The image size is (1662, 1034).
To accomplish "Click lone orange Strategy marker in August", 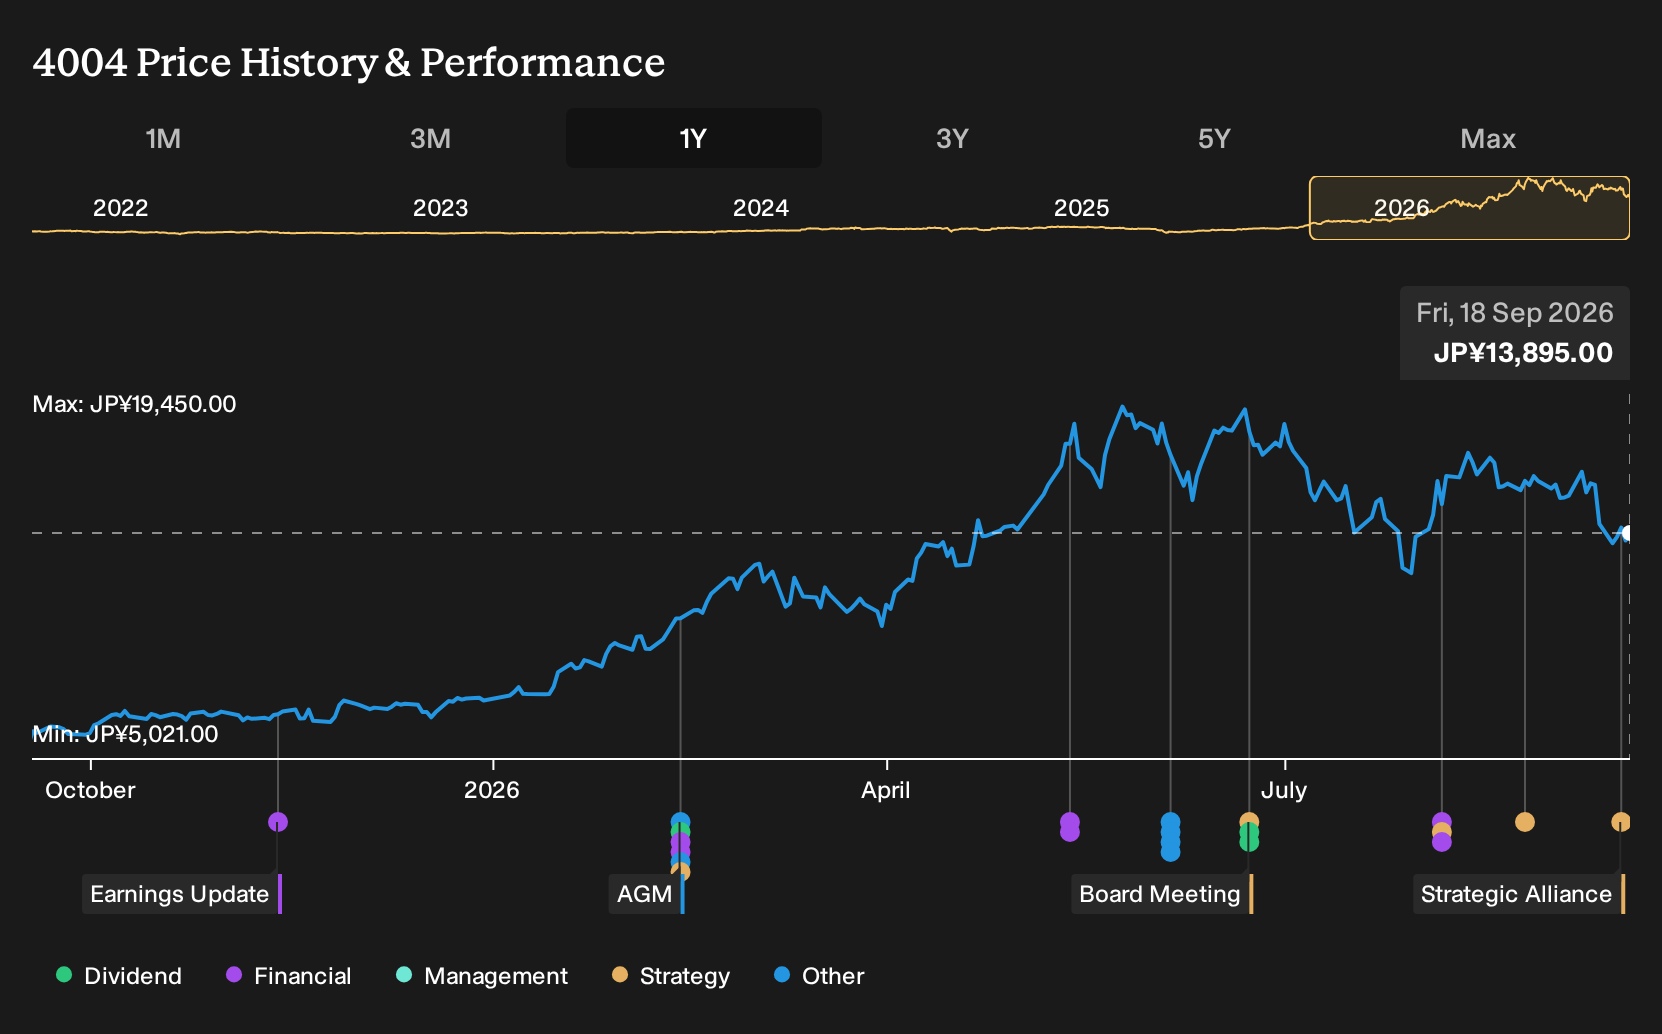I will (x=1524, y=822).
